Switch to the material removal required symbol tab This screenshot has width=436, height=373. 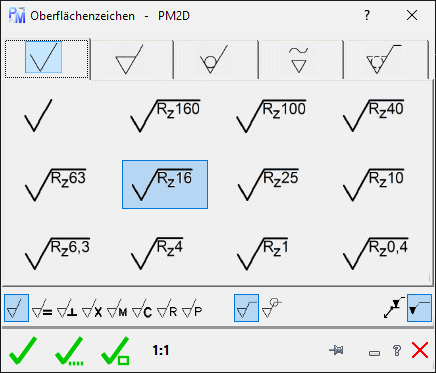pyautogui.click(x=132, y=59)
